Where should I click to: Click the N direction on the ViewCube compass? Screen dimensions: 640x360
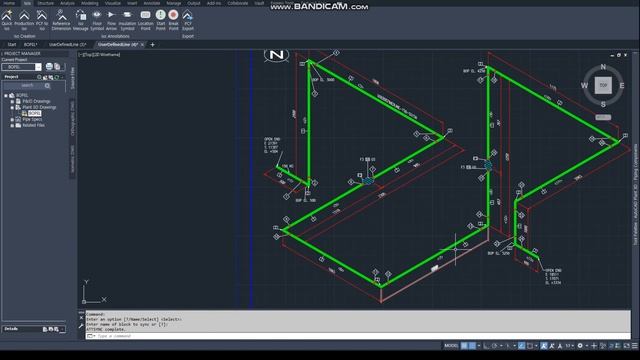pyautogui.click(x=603, y=67)
